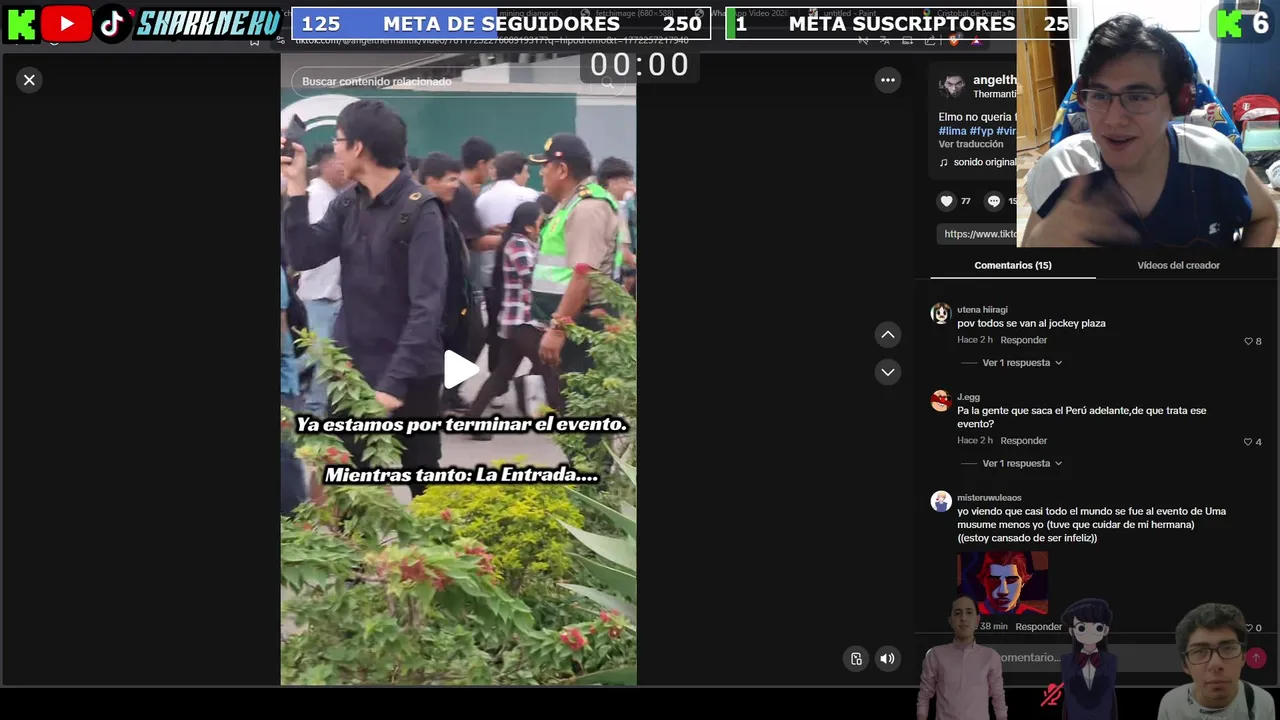Click the video link URL field
Screen dimensions: 1280x720
click(x=977, y=234)
